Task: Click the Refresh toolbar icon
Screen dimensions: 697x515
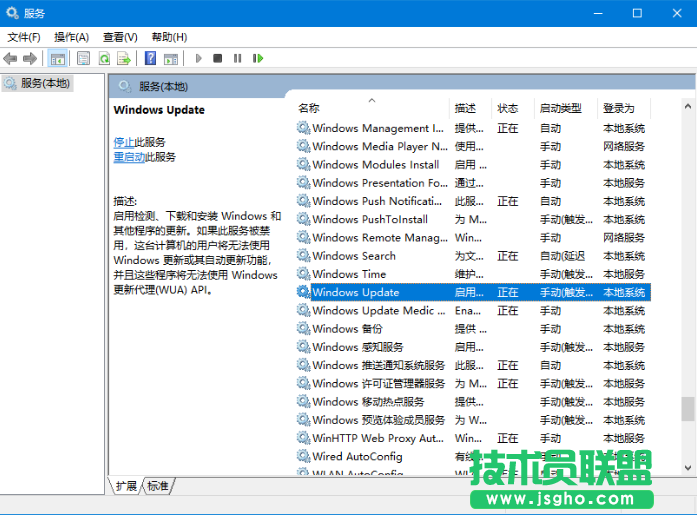Action: [x=103, y=59]
